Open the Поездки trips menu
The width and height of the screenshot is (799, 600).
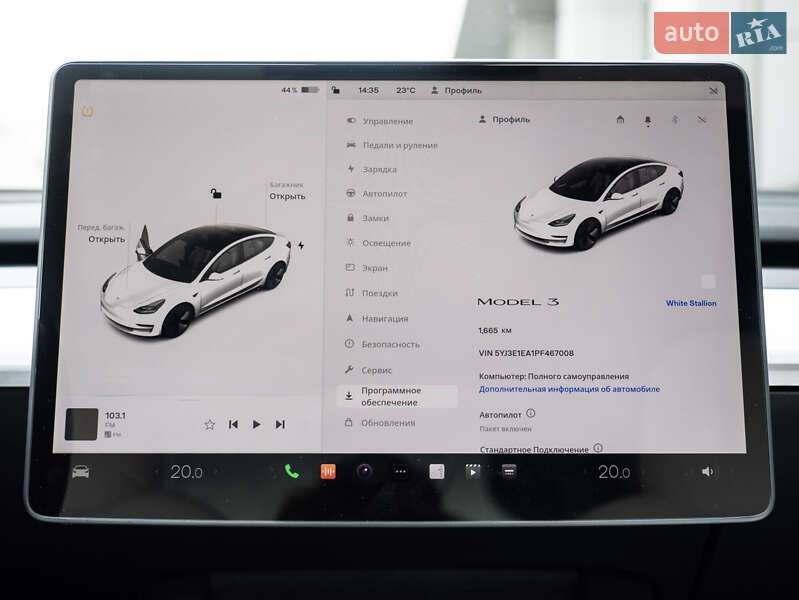tap(371, 293)
